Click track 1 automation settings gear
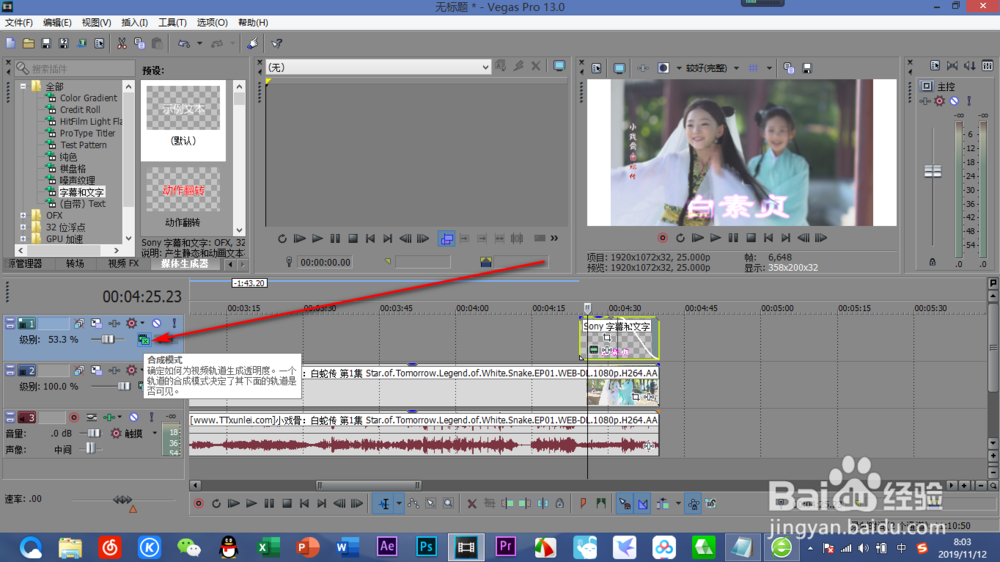 (x=131, y=323)
